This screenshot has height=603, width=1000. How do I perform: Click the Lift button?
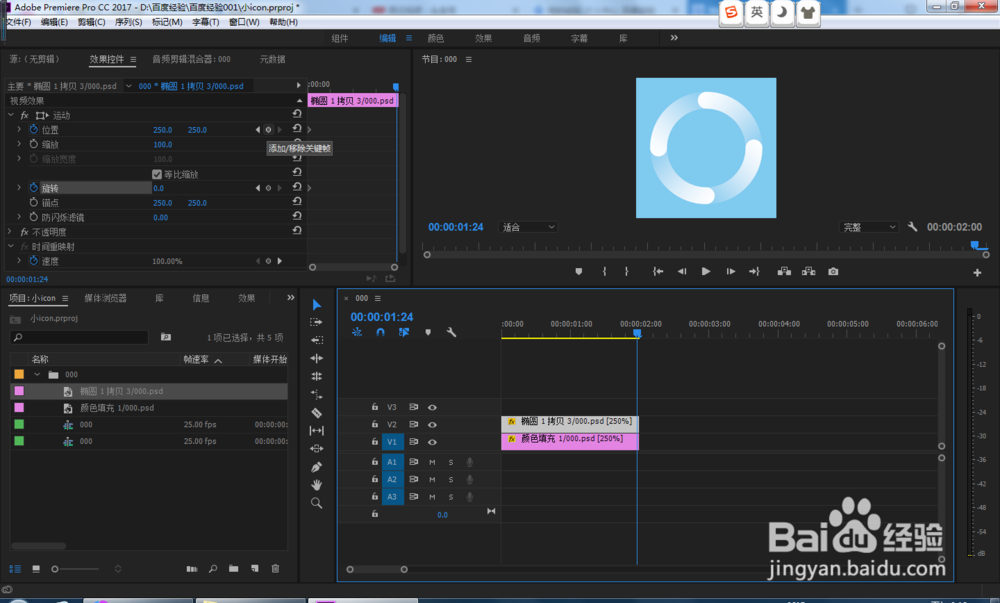point(784,272)
